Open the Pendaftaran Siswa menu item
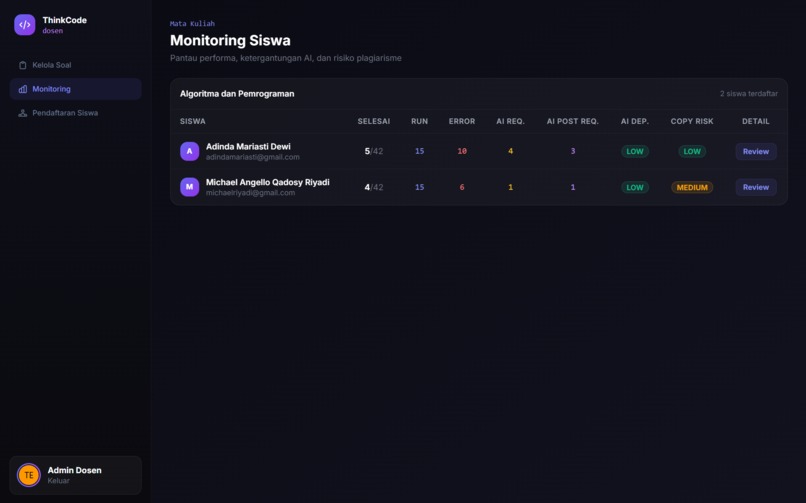The image size is (806, 503). (x=76, y=113)
